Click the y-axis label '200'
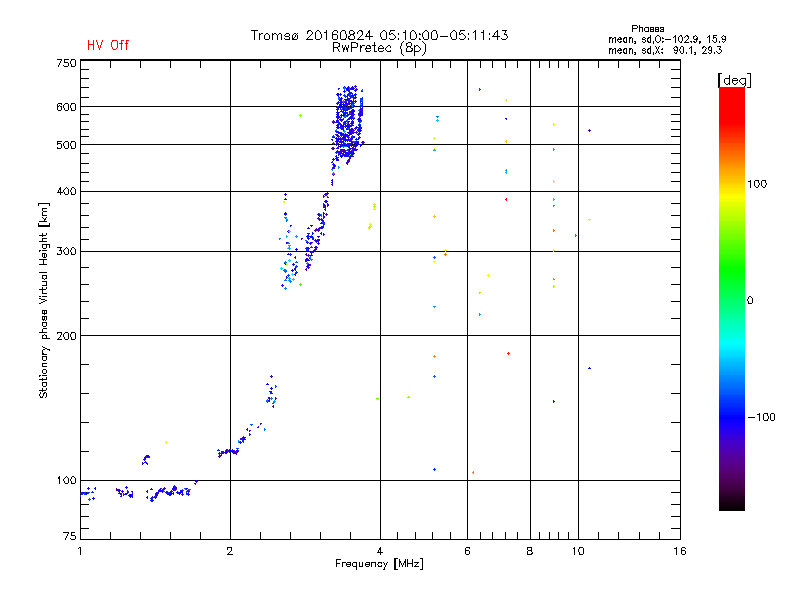 [x=66, y=336]
